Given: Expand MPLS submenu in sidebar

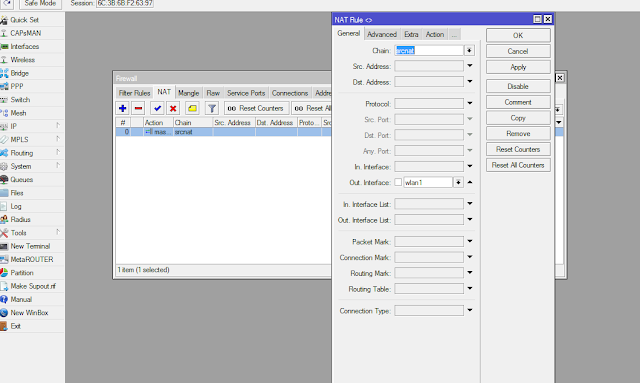Looking at the screenshot, I should coord(58,139).
